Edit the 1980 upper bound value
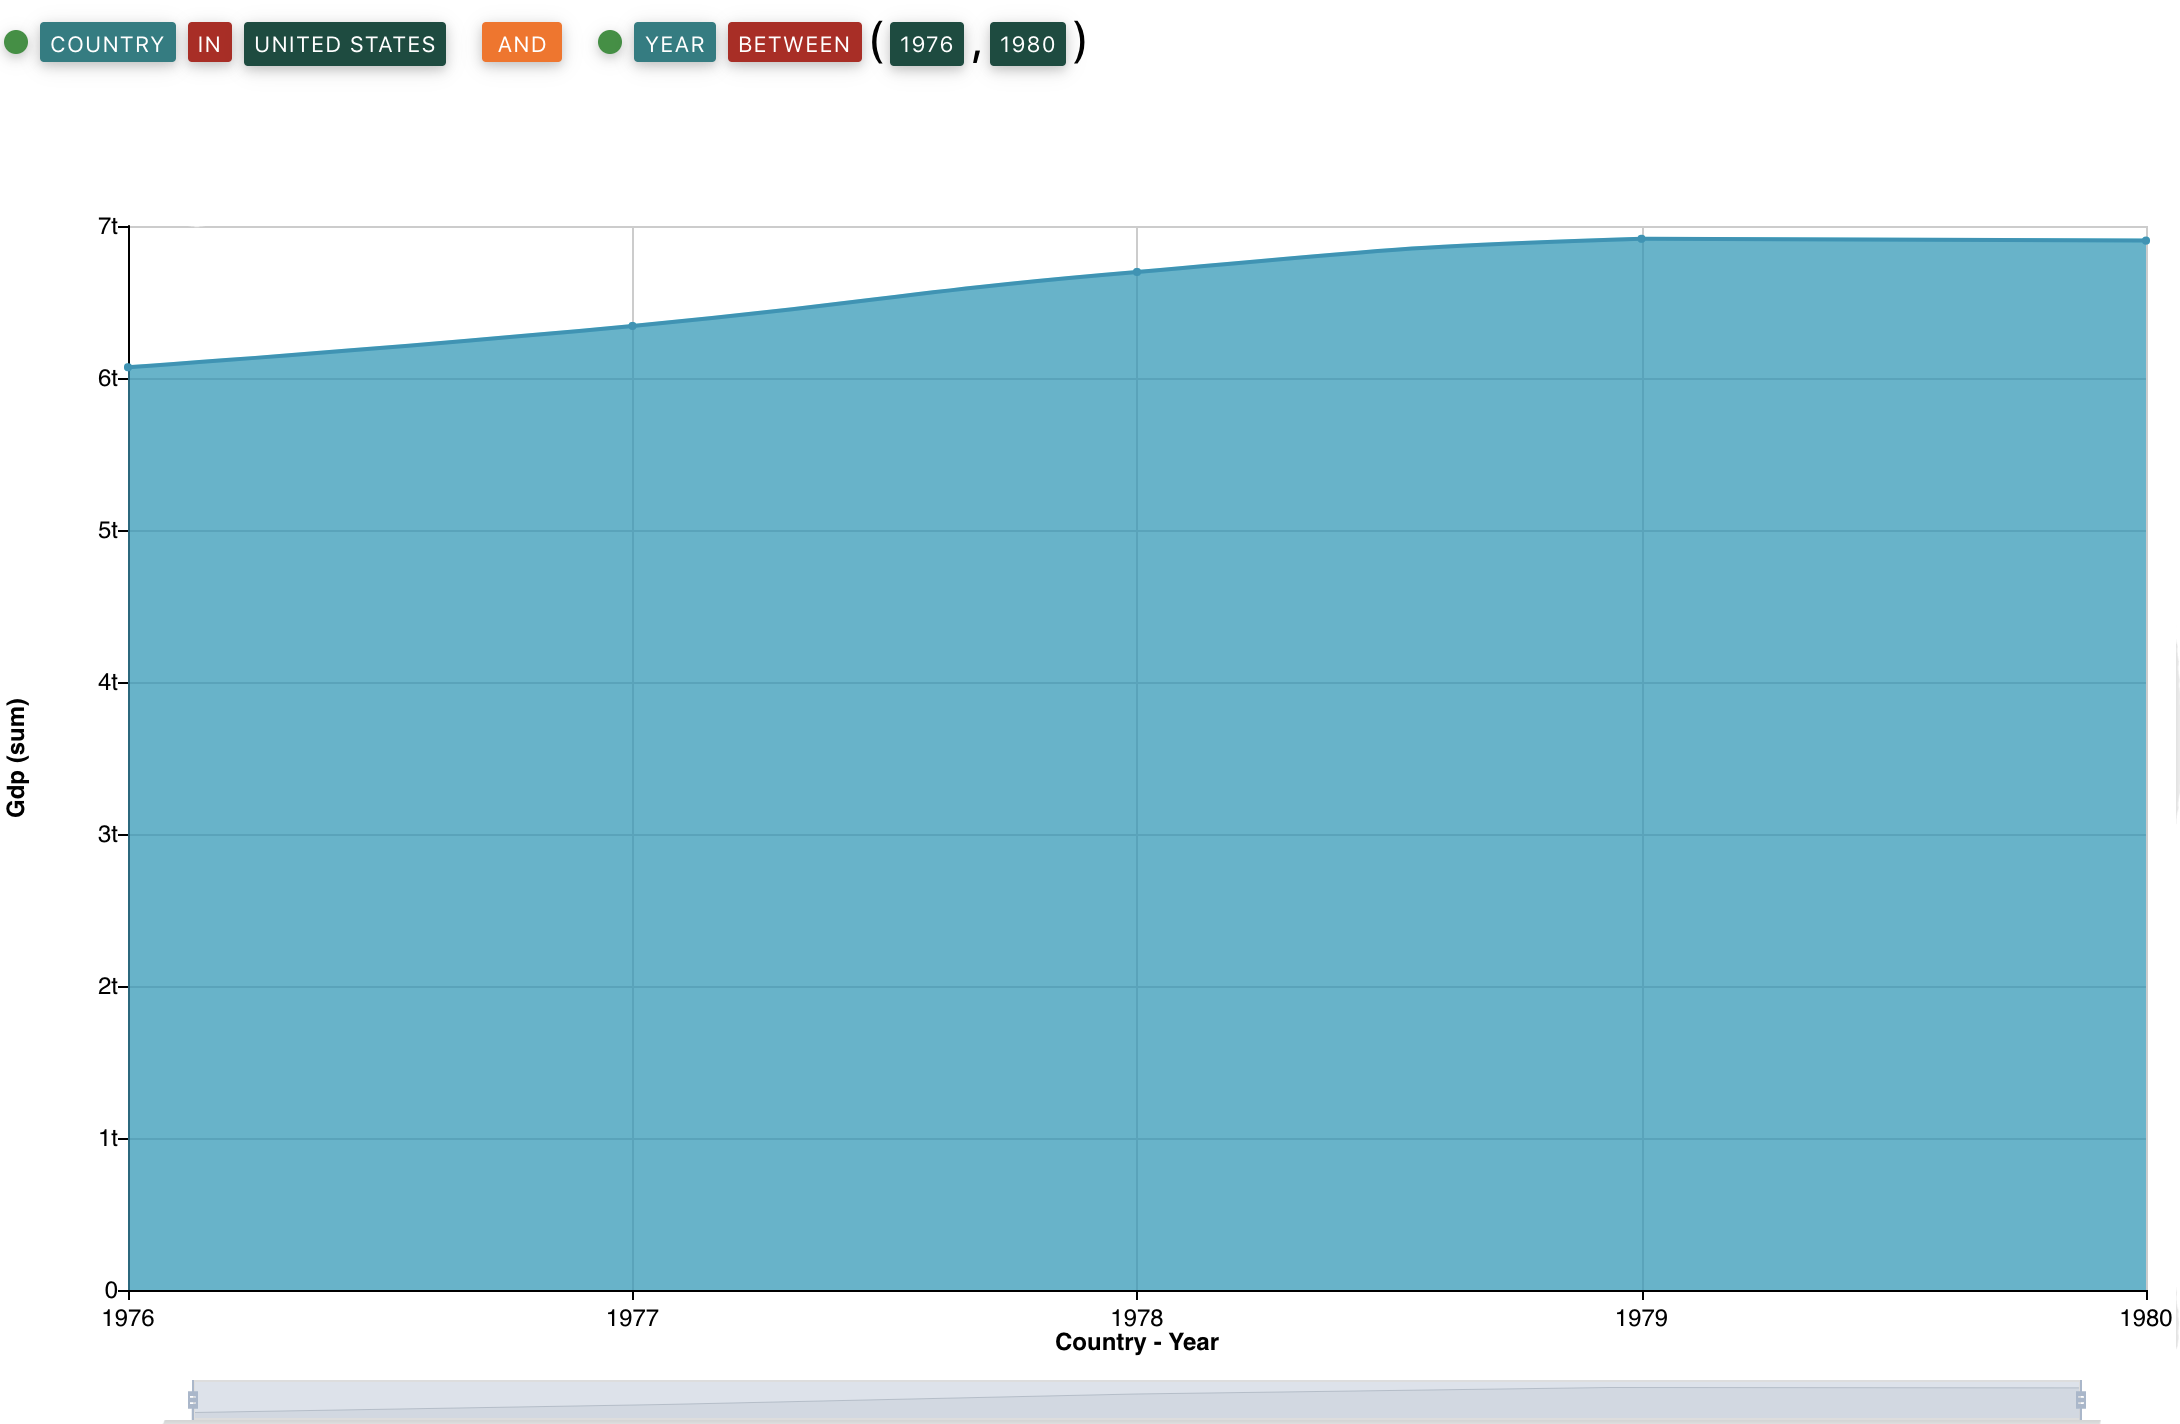The image size is (2180, 1424). pyautogui.click(x=1027, y=44)
